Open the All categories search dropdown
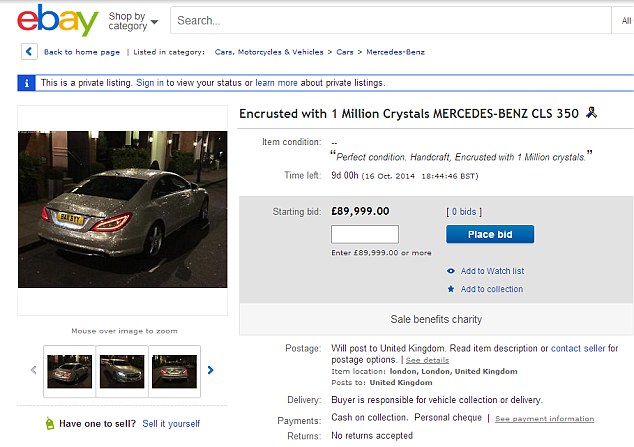The height and width of the screenshot is (447, 634). tap(626, 20)
